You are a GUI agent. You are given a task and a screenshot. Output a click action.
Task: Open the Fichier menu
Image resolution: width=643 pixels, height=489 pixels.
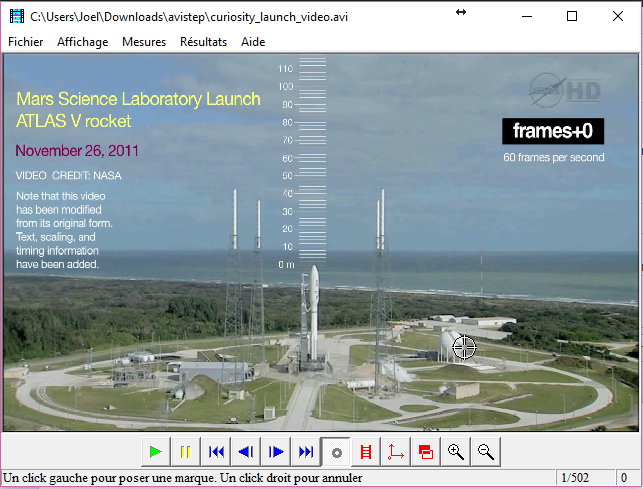coord(26,42)
